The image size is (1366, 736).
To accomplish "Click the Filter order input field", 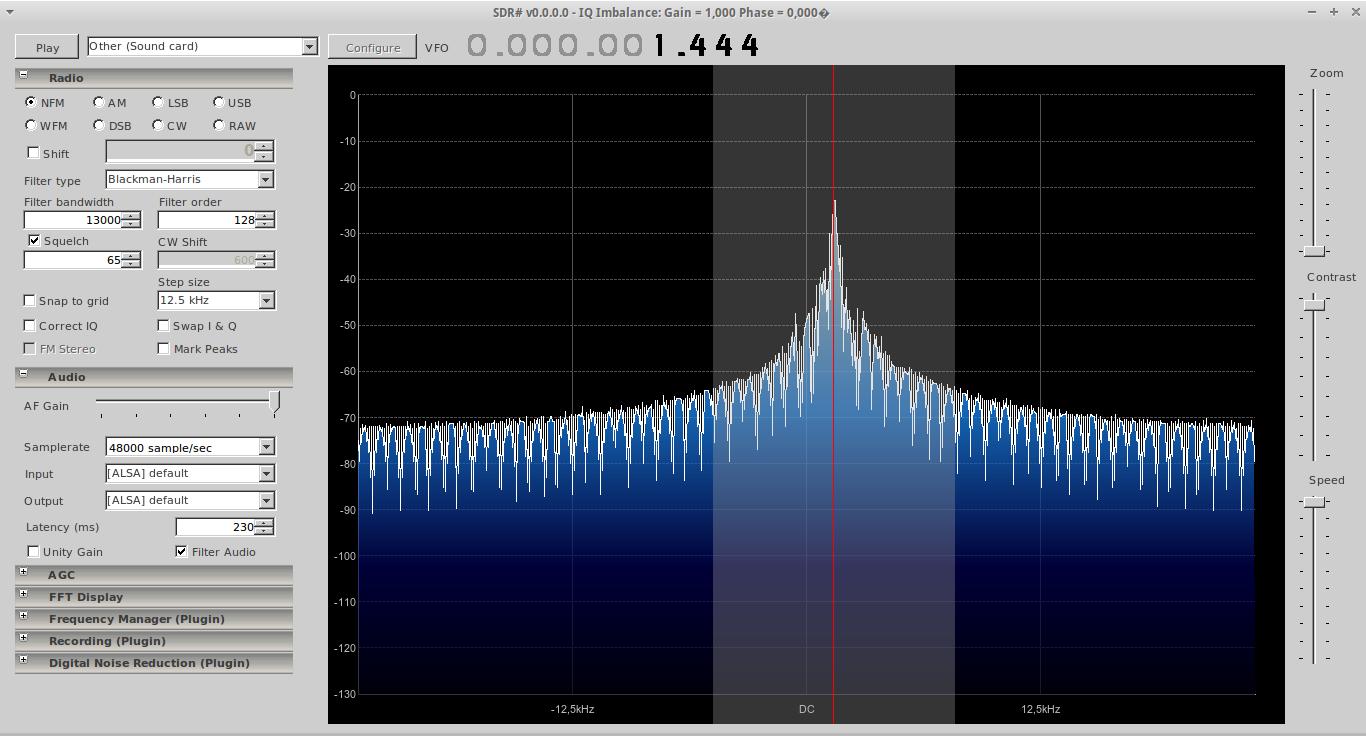I will coord(206,220).
